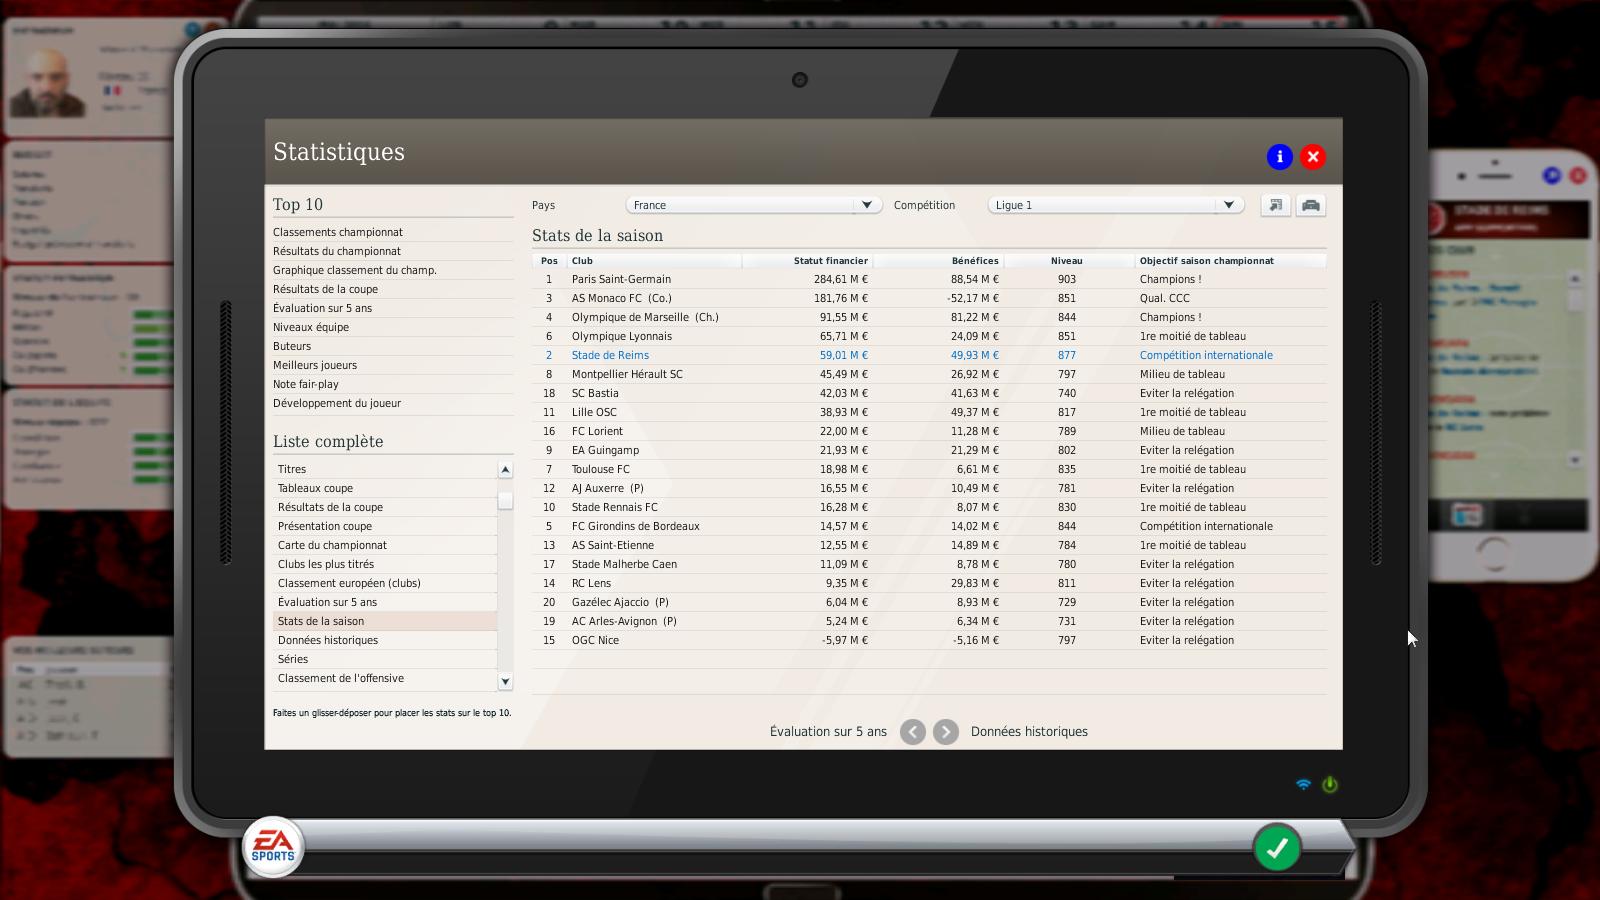Sort table by Statut financier column
This screenshot has width=1600, height=900.
coord(807,261)
